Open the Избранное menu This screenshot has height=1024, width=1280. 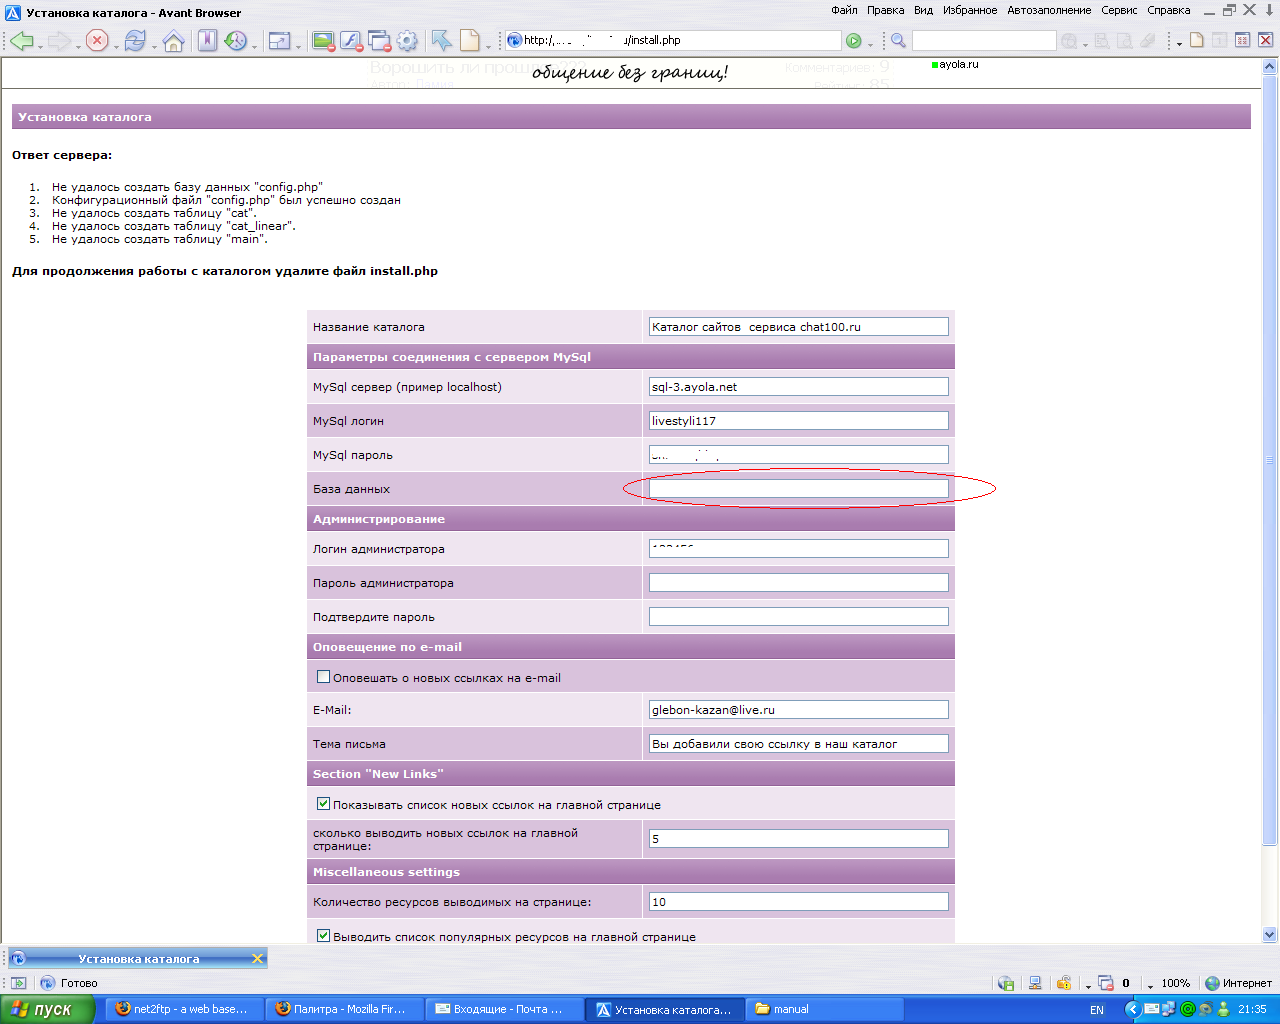coord(969,10)
